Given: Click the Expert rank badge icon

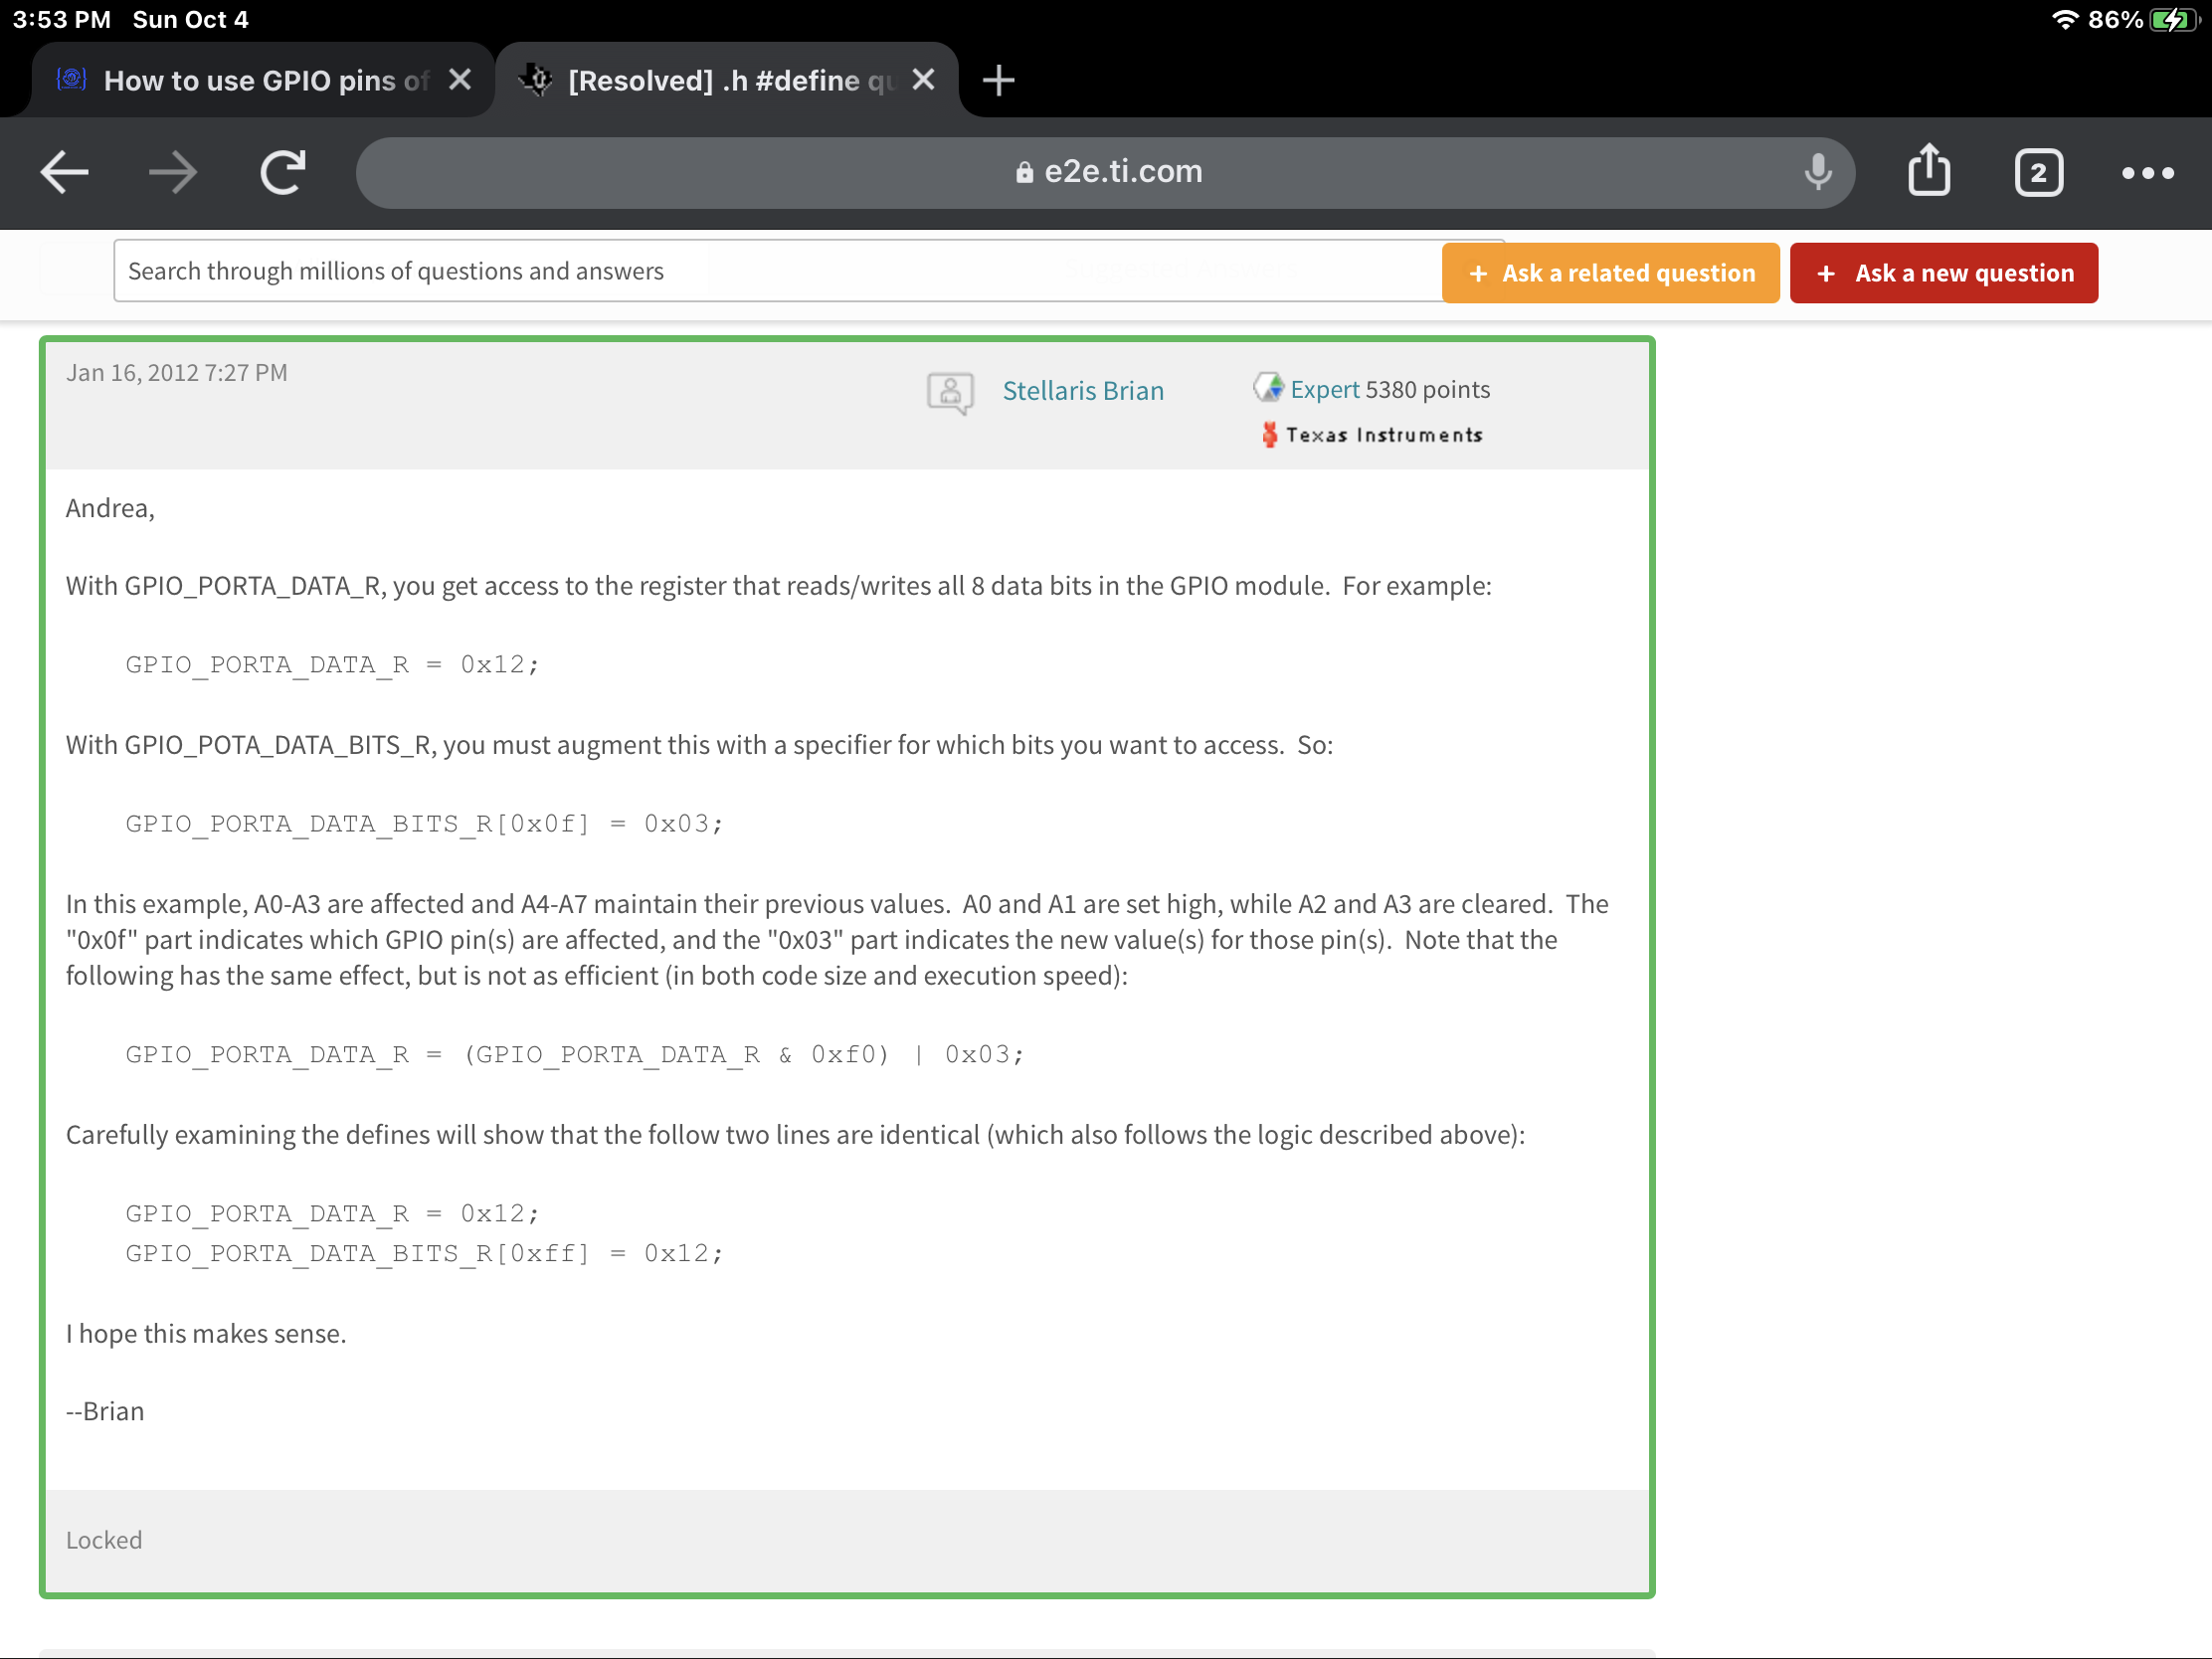Looking at the screenshot, I should (1268, 388).
